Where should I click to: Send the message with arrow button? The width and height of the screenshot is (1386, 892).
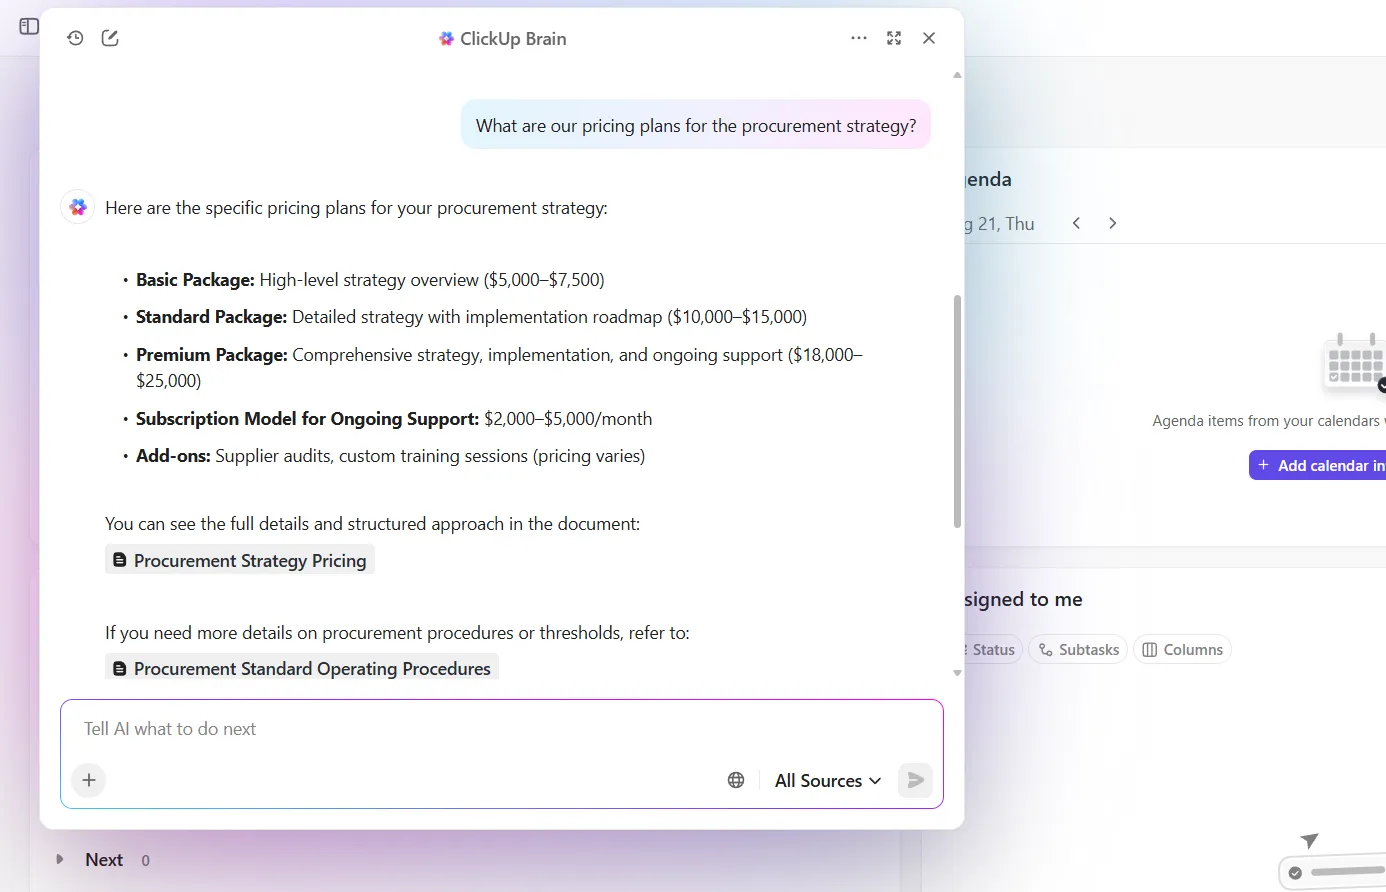click(x=915, y=780)
